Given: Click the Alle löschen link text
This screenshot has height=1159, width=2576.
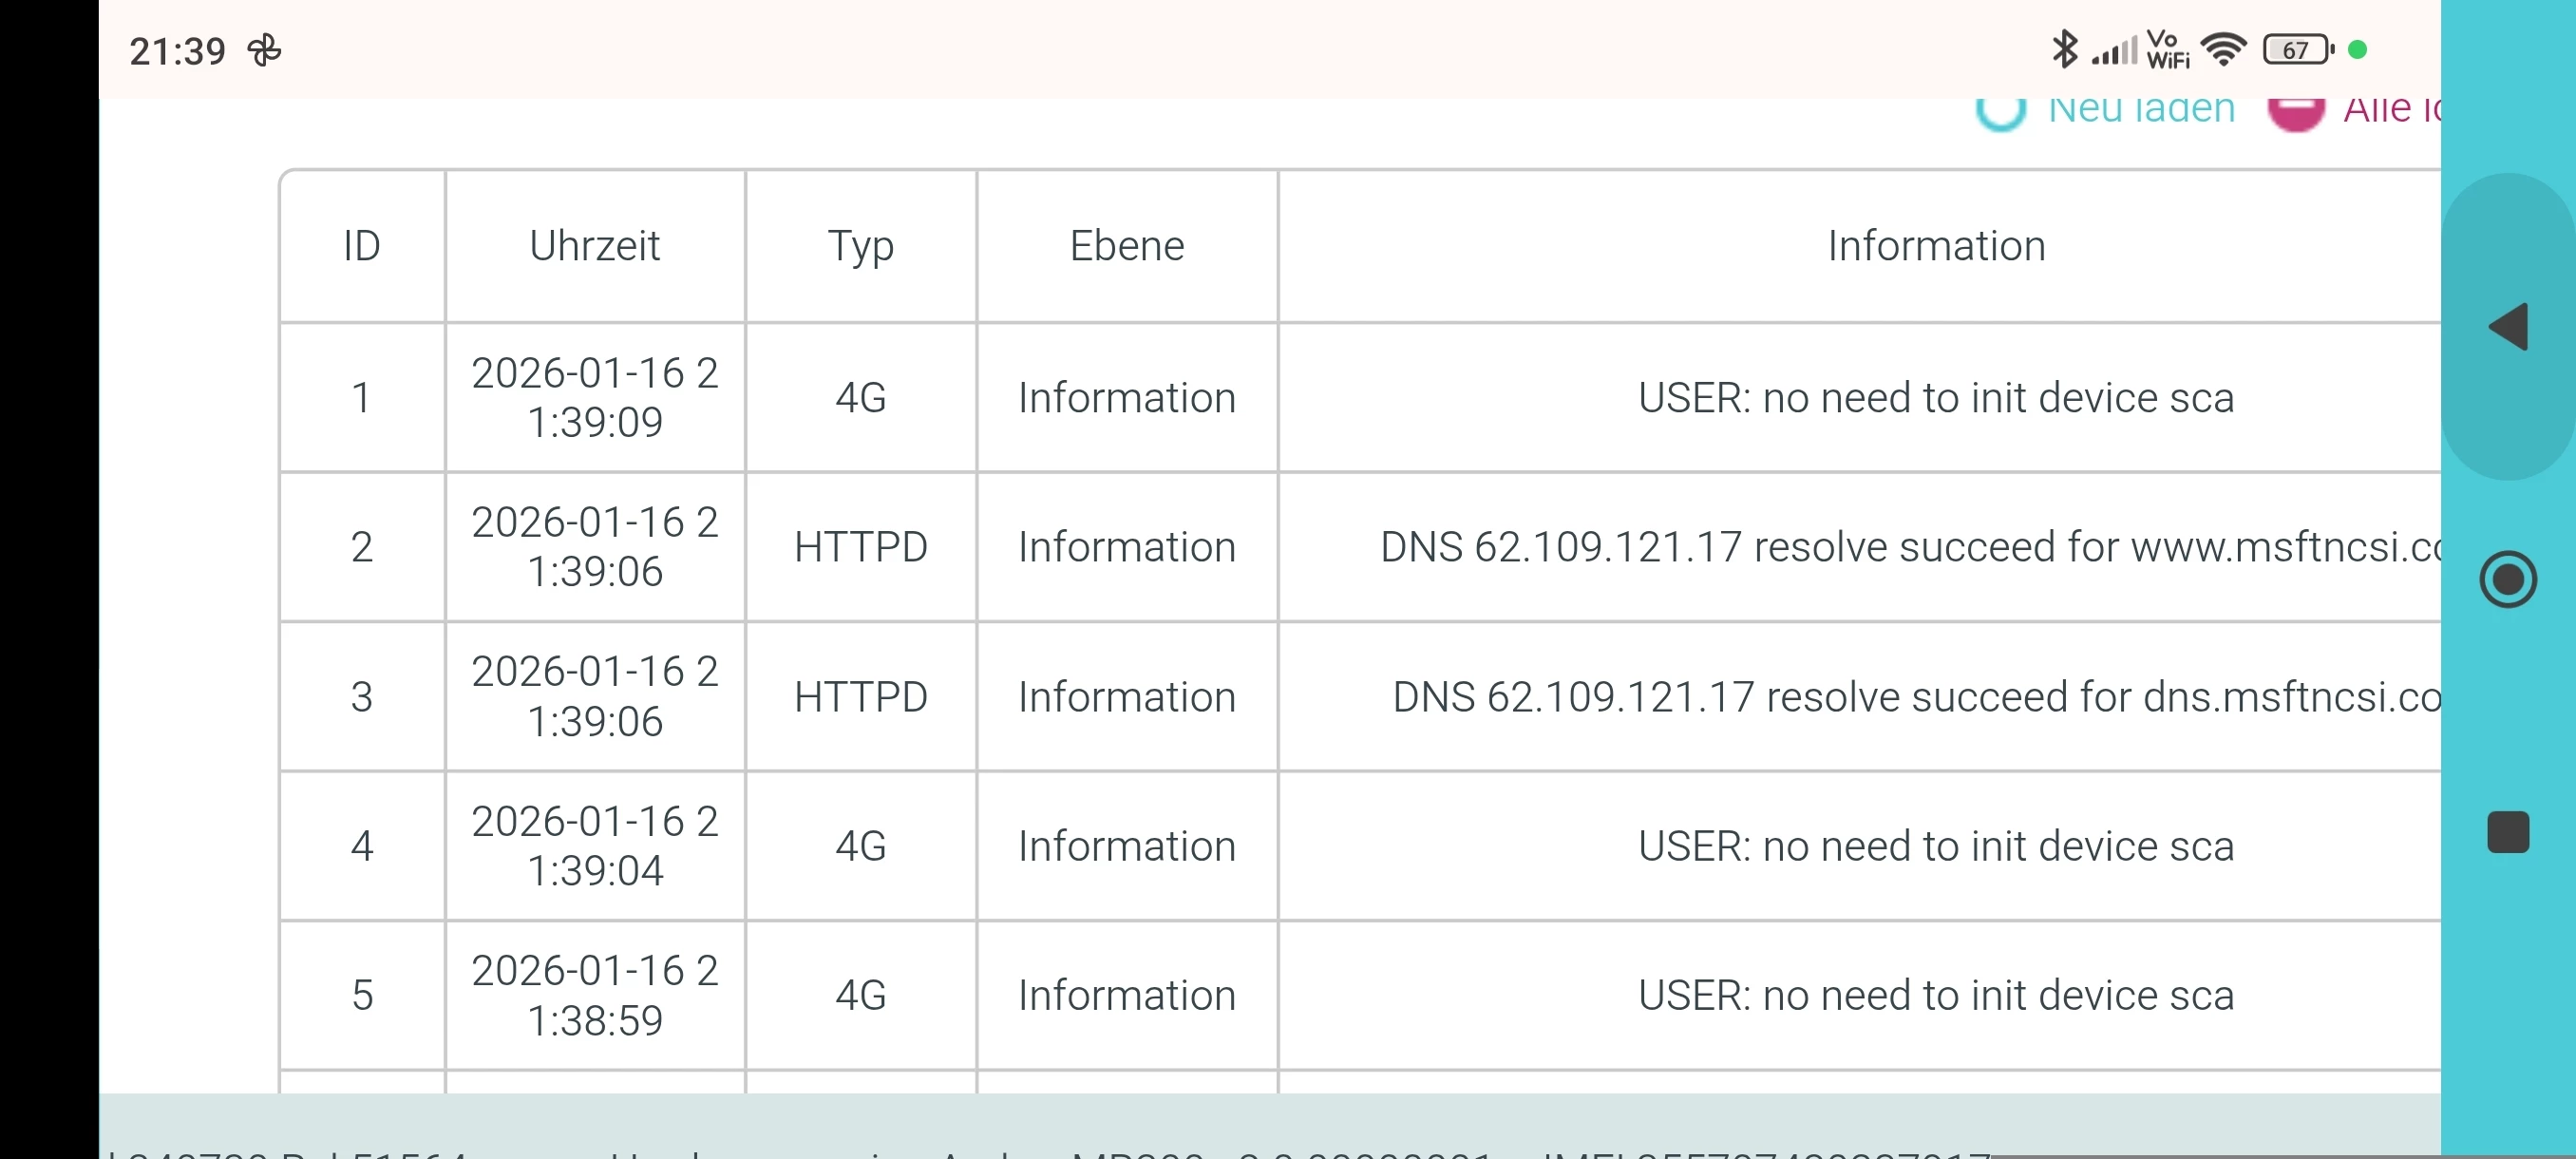Looking at the screenshot, I should (2391, 109).
